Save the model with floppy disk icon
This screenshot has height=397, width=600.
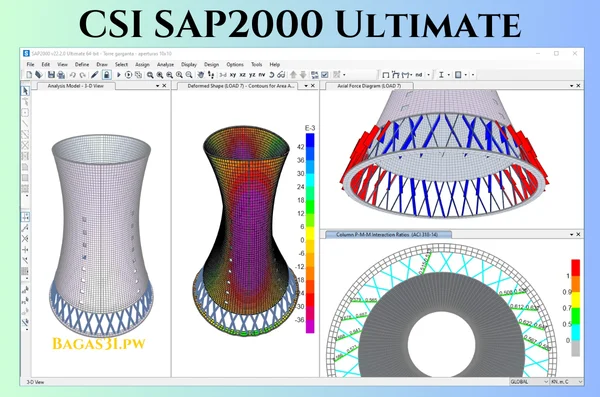[x=51, y=75]
